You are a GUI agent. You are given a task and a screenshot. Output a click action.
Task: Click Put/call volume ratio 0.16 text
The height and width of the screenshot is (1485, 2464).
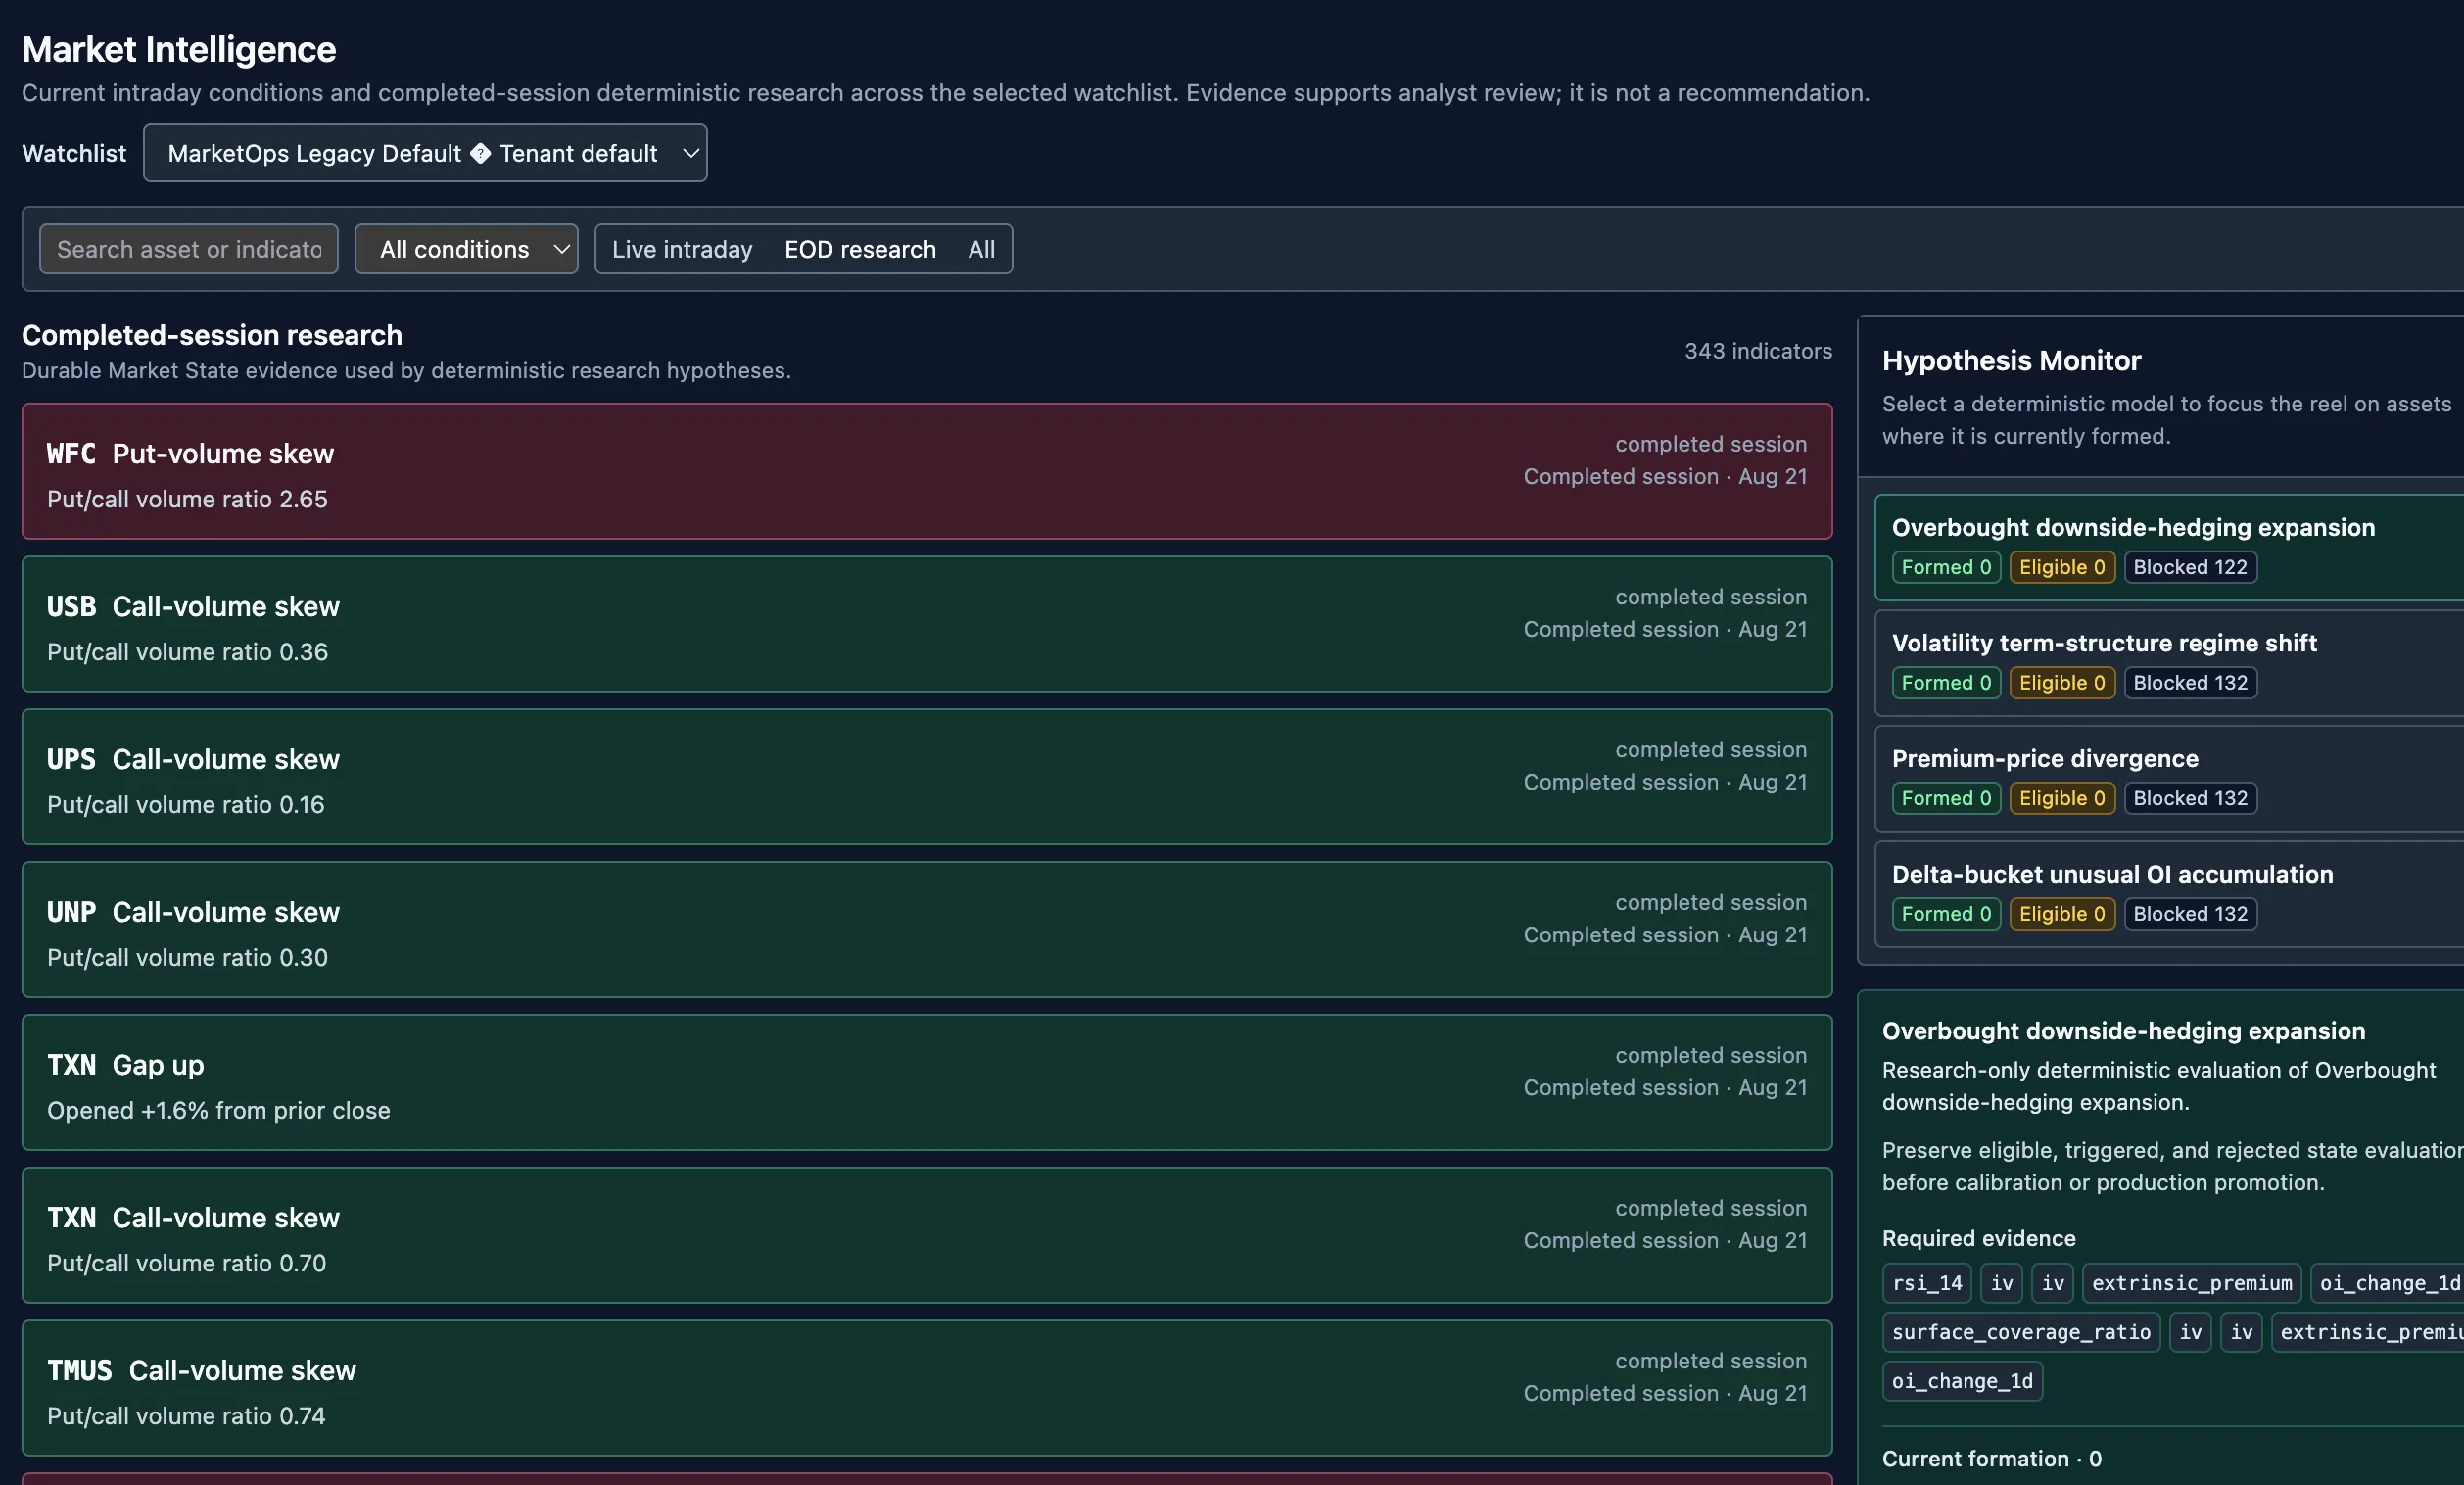point(186,805)
